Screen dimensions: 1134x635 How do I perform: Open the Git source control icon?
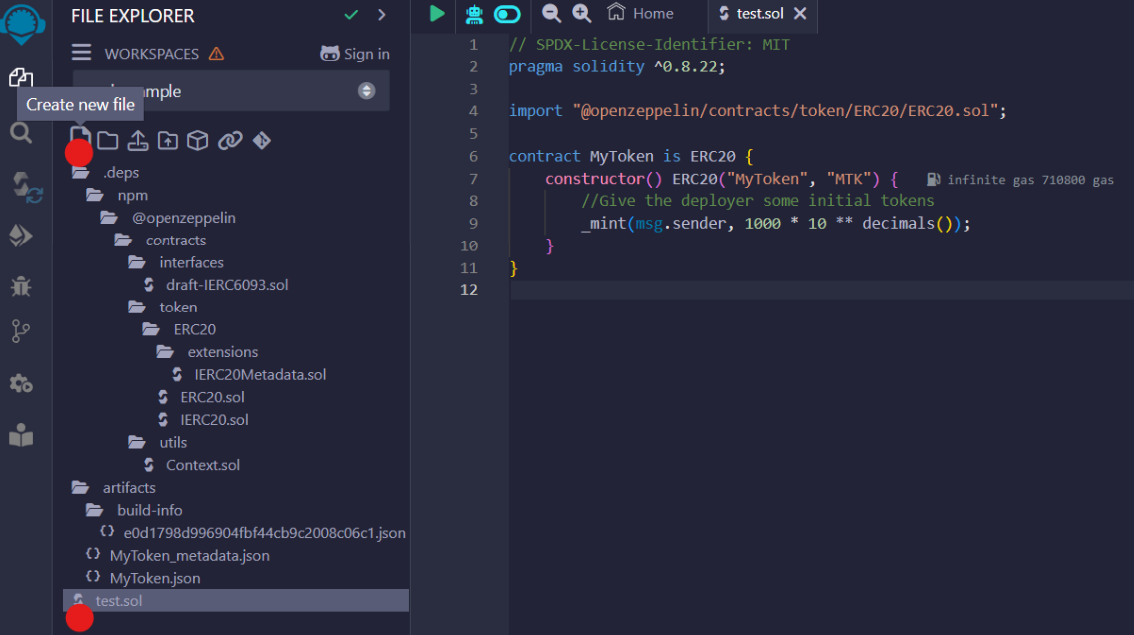21,331
